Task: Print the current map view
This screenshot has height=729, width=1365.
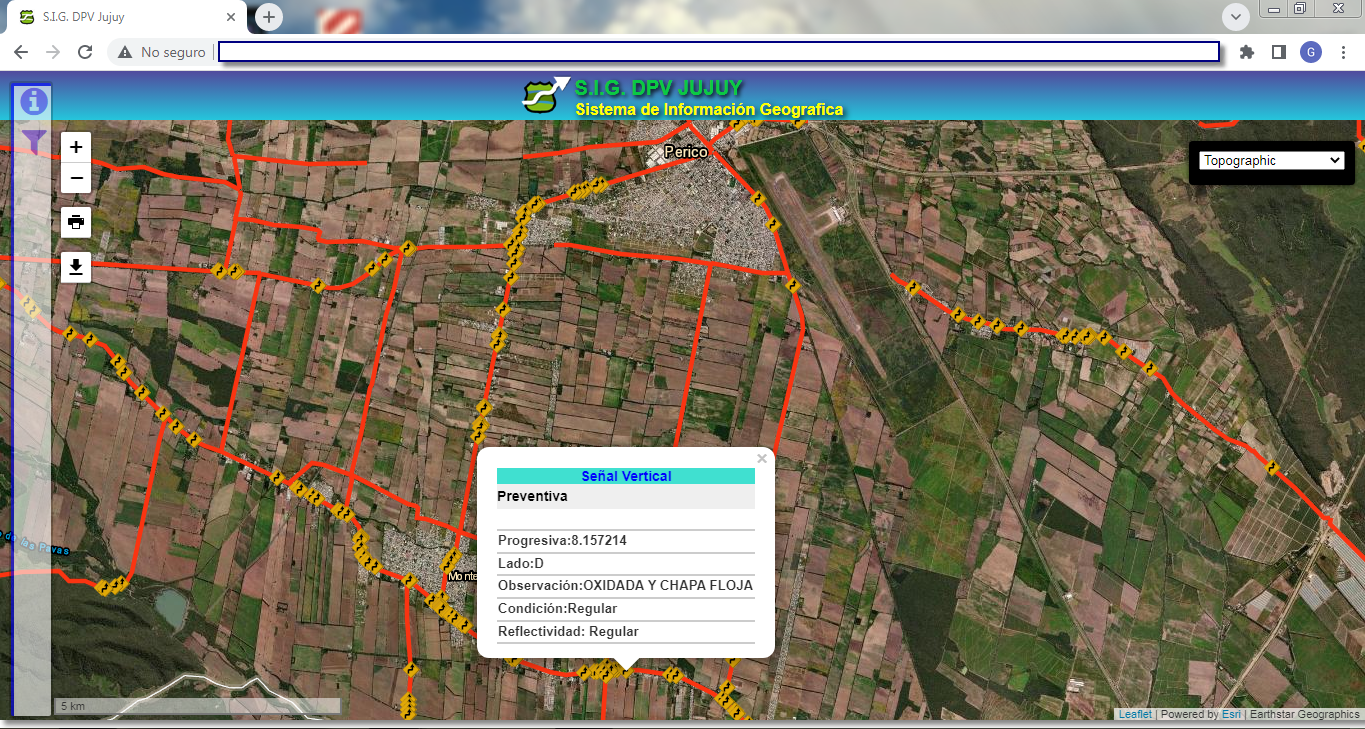Action: 76,221
